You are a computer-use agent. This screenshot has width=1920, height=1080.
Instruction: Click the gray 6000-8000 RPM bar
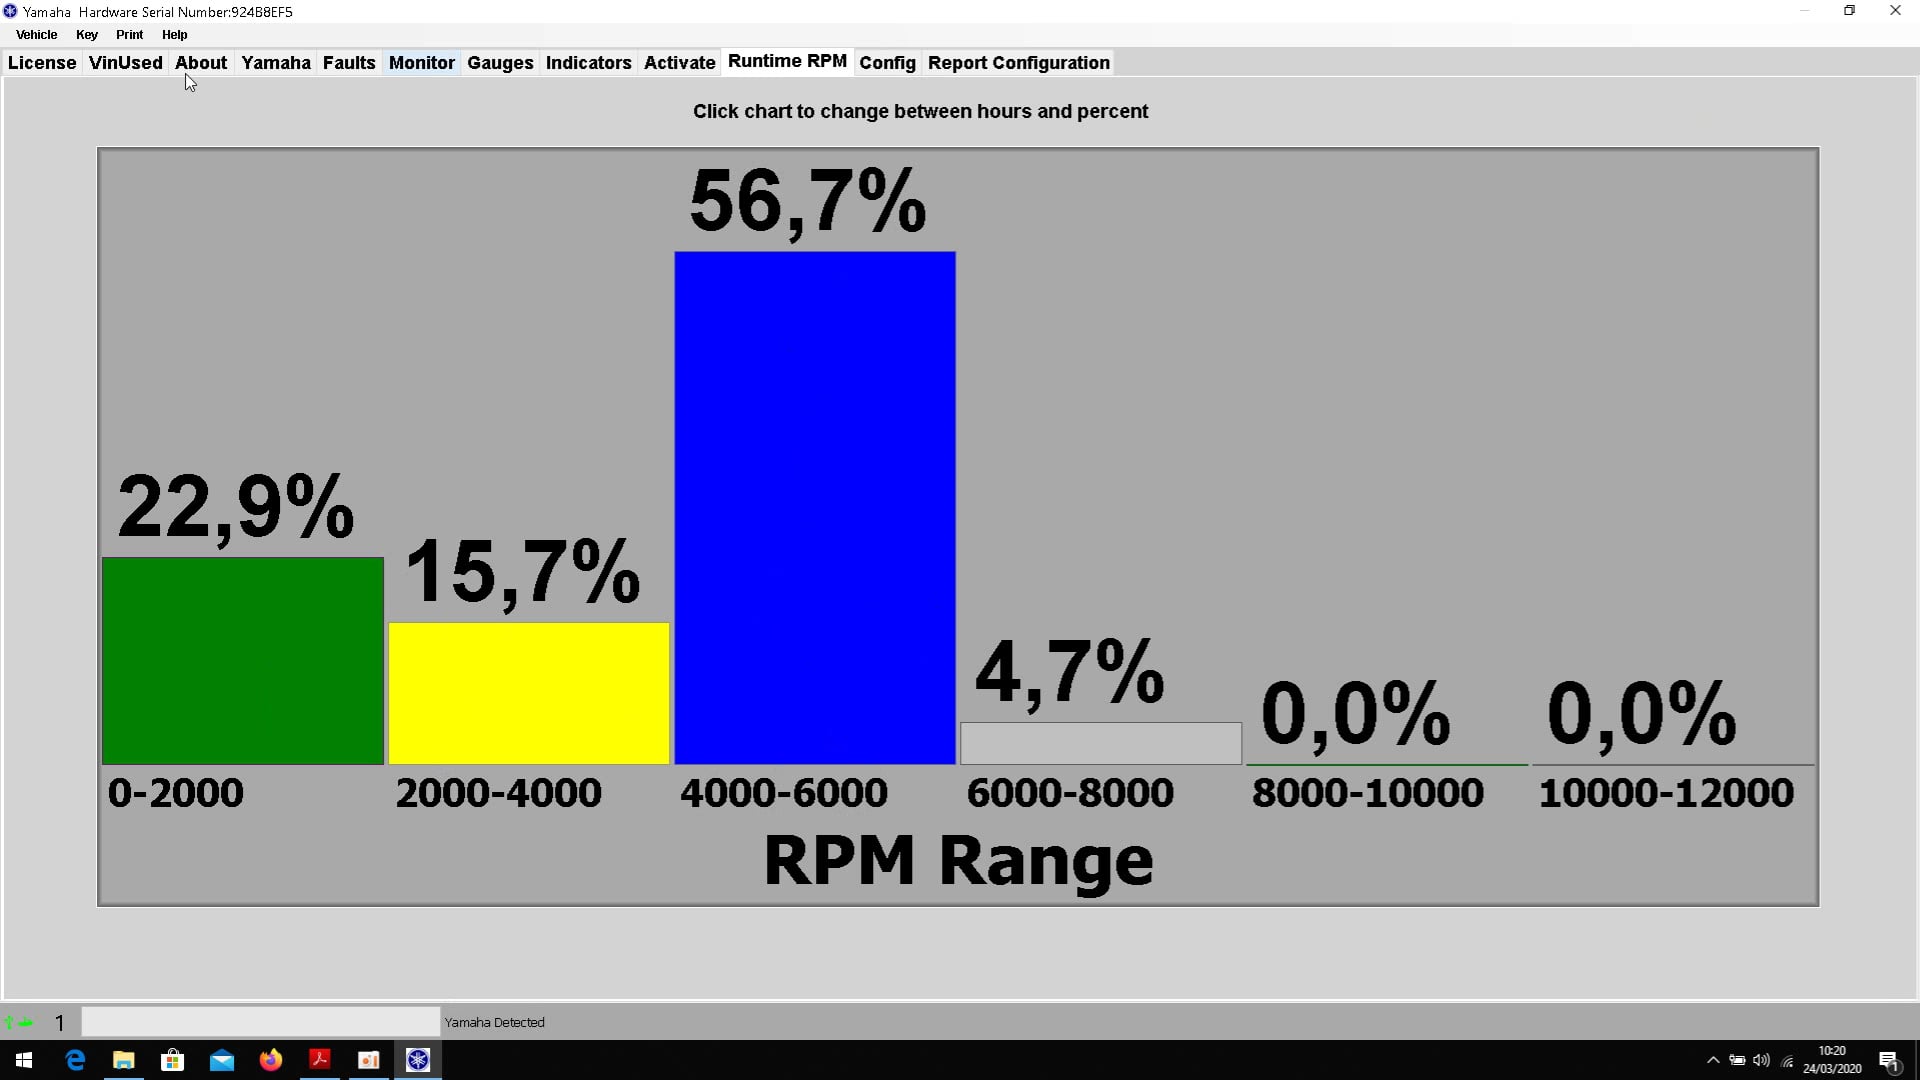pyautogui.click(x=1101, y=744)
